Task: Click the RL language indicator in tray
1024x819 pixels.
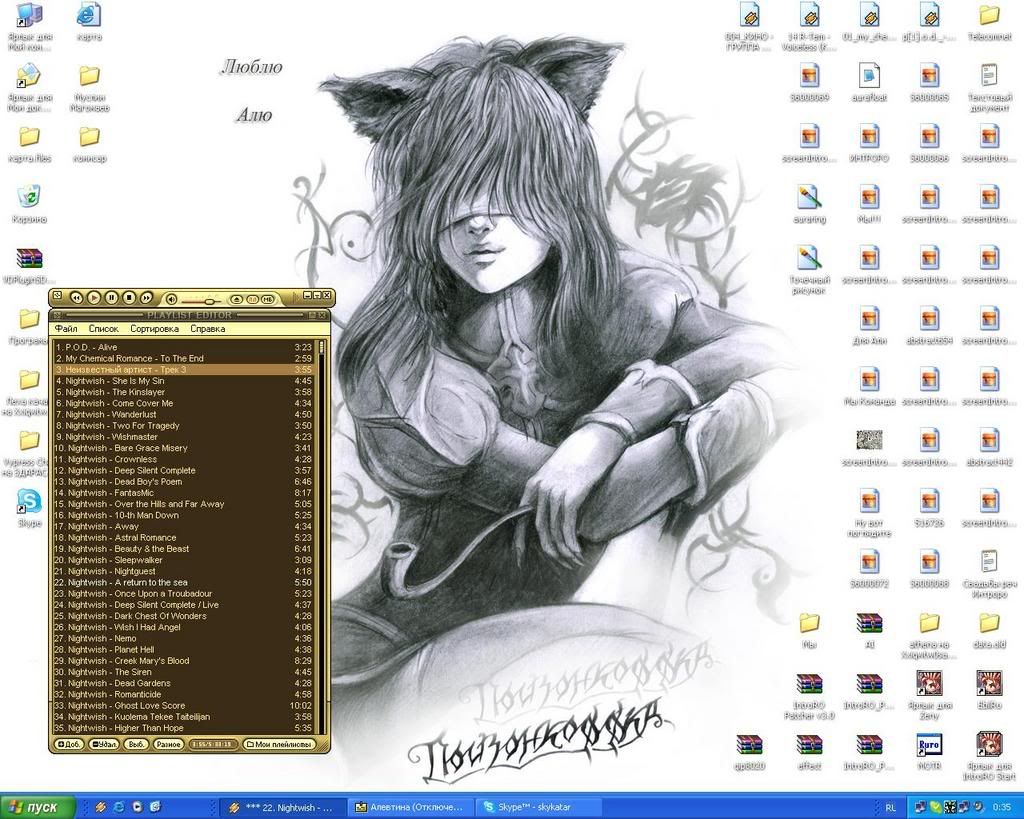Action: point(891,808)
